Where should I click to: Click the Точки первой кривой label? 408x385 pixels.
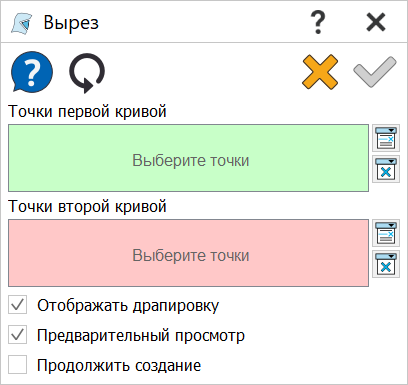tap(87, 111)
